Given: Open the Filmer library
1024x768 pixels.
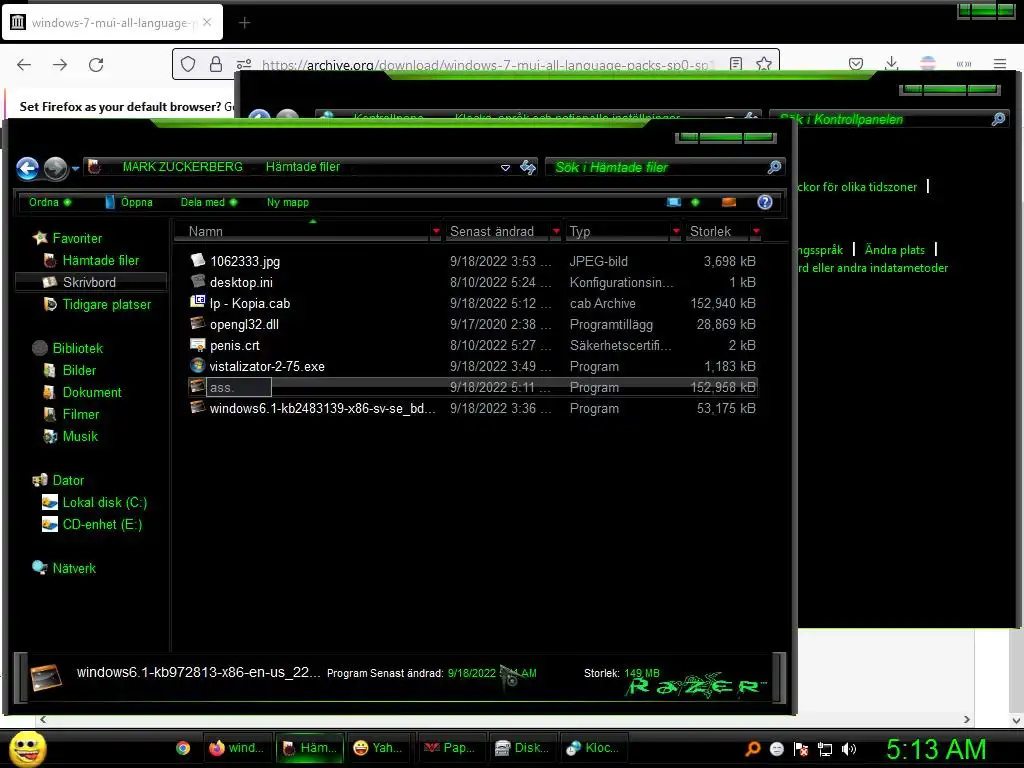Looking at the screenshot, I should coord(71,414).
